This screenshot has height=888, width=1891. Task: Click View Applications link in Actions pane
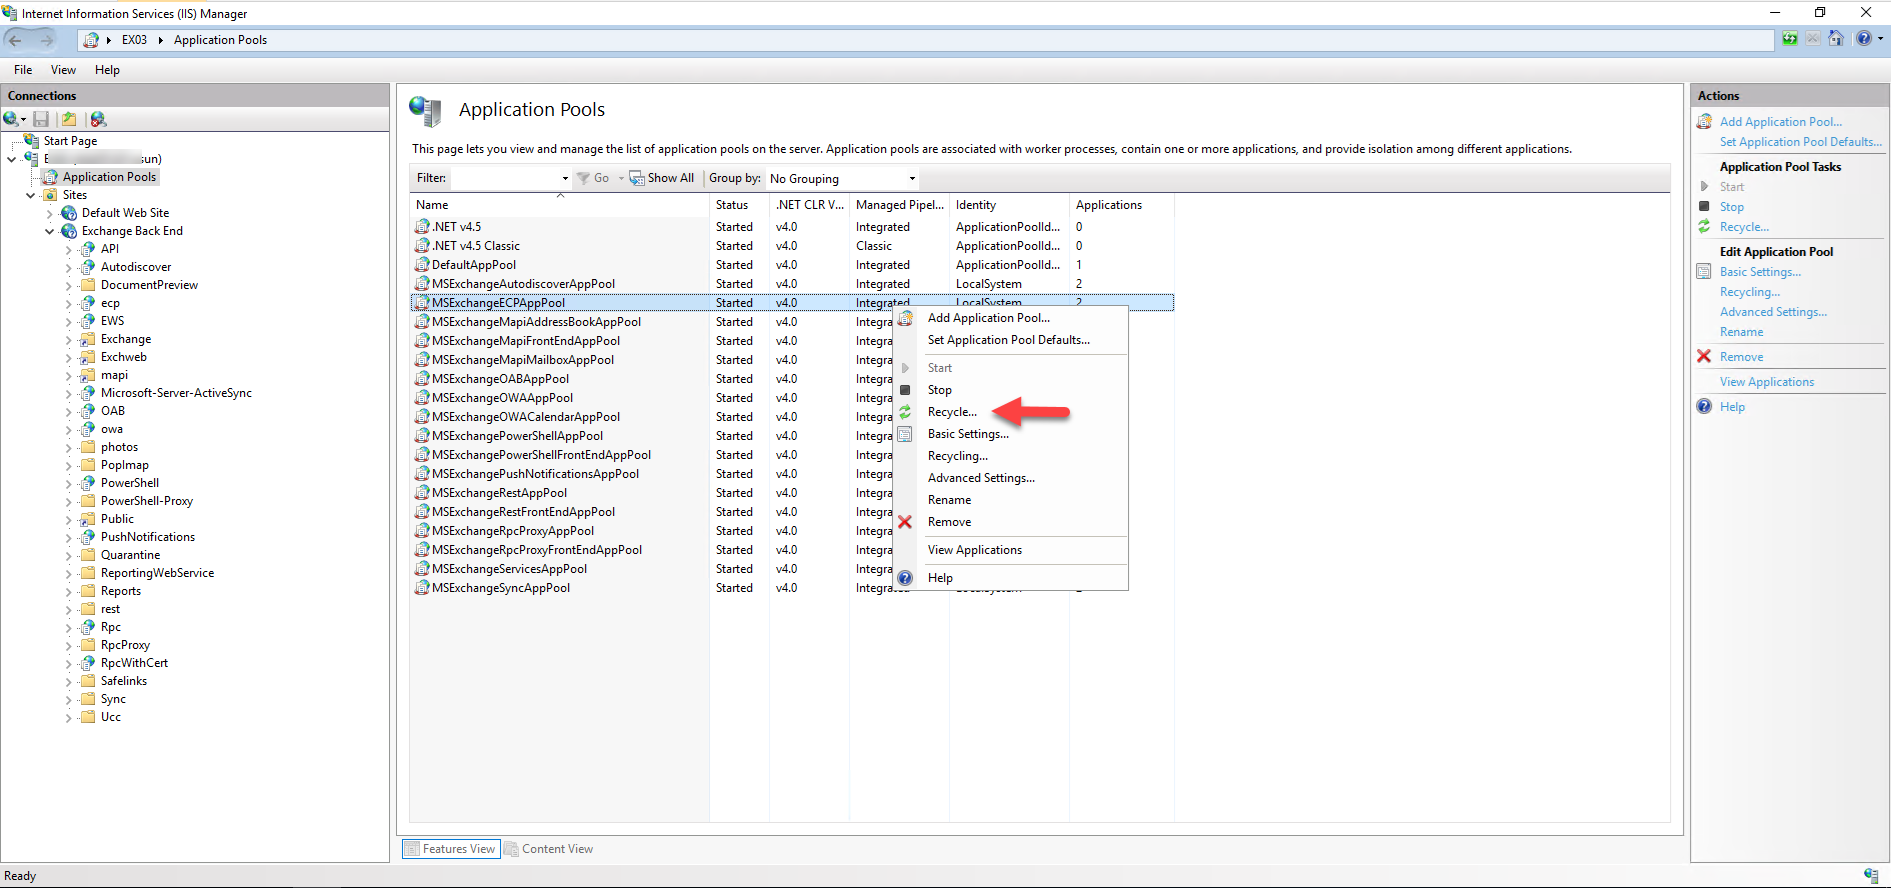(x=1767, y=382)
